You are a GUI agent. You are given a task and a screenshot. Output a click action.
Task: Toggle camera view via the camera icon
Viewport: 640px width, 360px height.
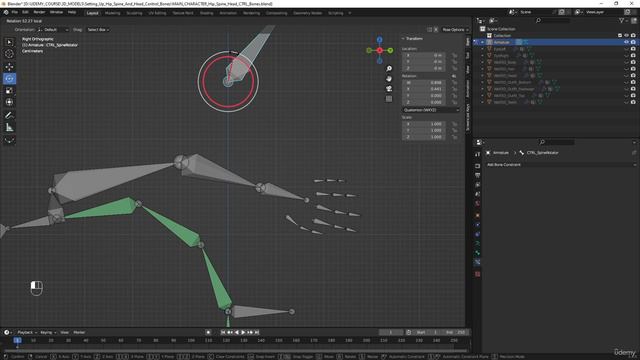[x=389, y=89]
